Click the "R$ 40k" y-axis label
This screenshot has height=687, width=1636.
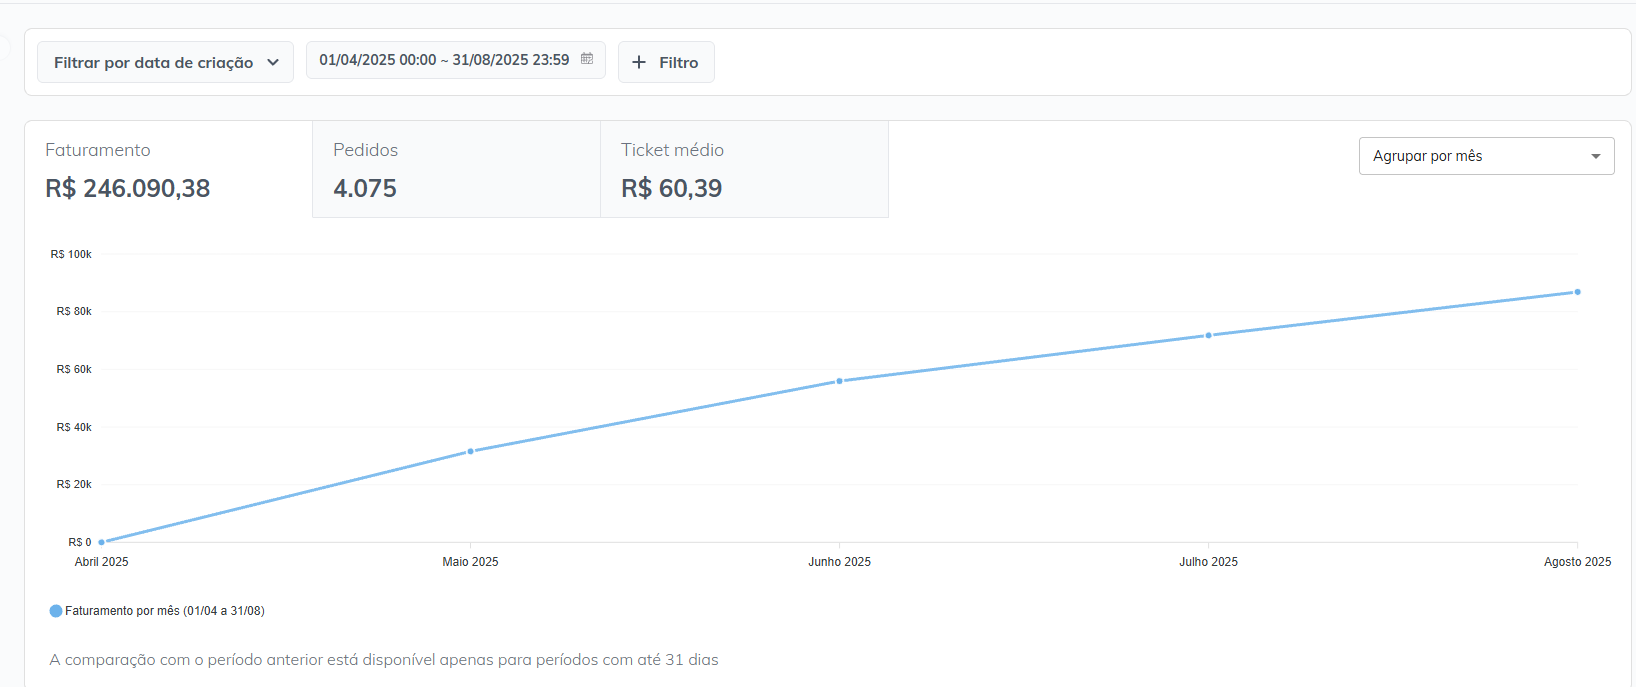click(74, 427)
